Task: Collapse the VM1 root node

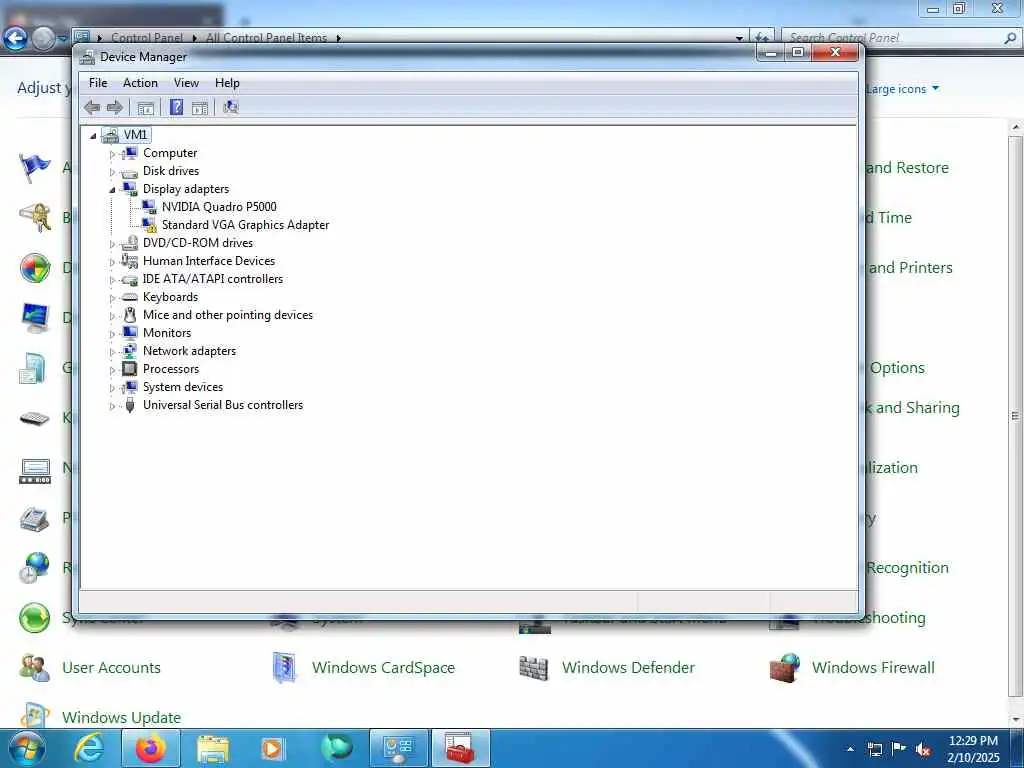Action: click(x=93, y=136)
